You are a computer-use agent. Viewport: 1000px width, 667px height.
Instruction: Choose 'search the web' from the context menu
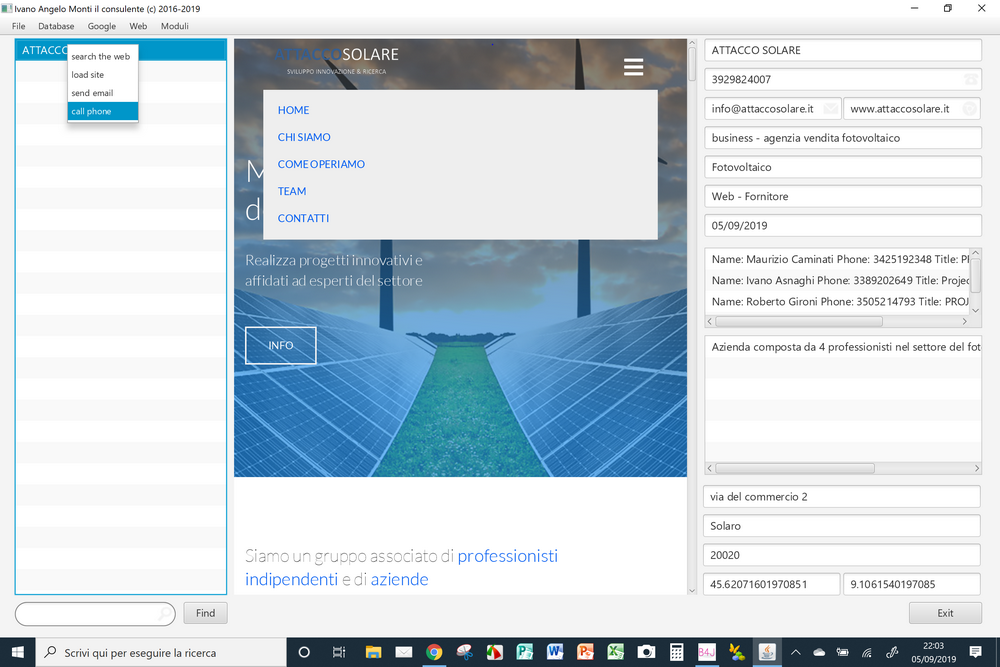pyautogui.click(x=103, y=56)
